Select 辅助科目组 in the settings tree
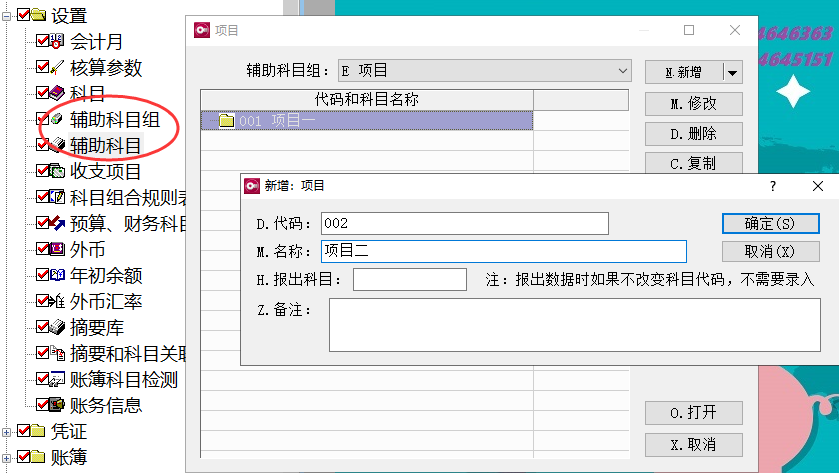839x473 pixels. pos(115,119)
